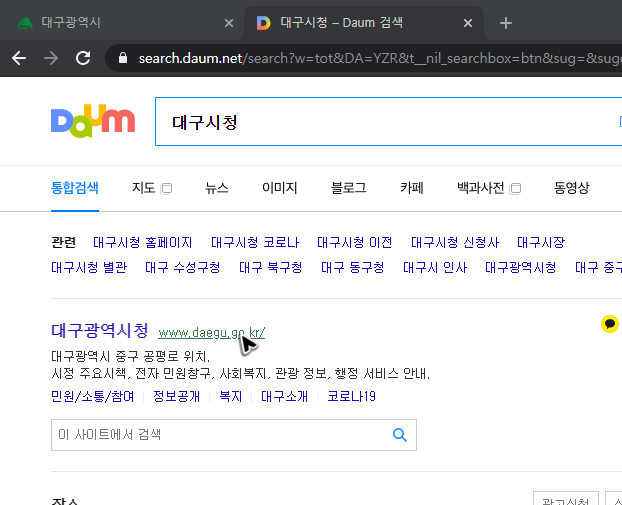
Task: Click related search 대구시 인사
Action: (435, 267)
